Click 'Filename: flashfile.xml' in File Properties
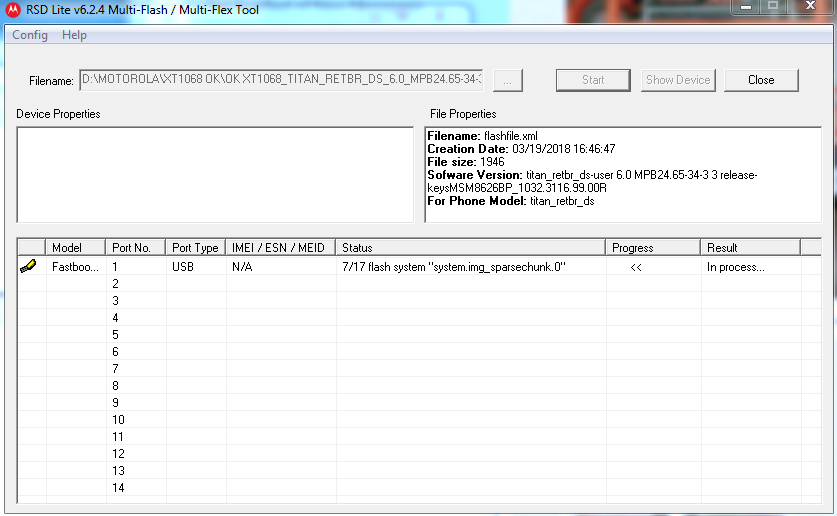The width and height of the screenshot is (837, 516). (483, 136)
